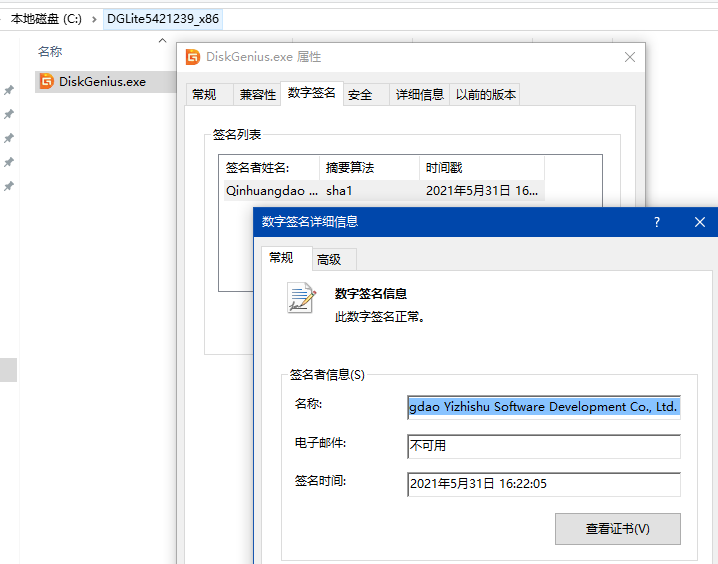
Task: Click the sort arrow above the 名称 column
Action: click(x=162, y=41)
